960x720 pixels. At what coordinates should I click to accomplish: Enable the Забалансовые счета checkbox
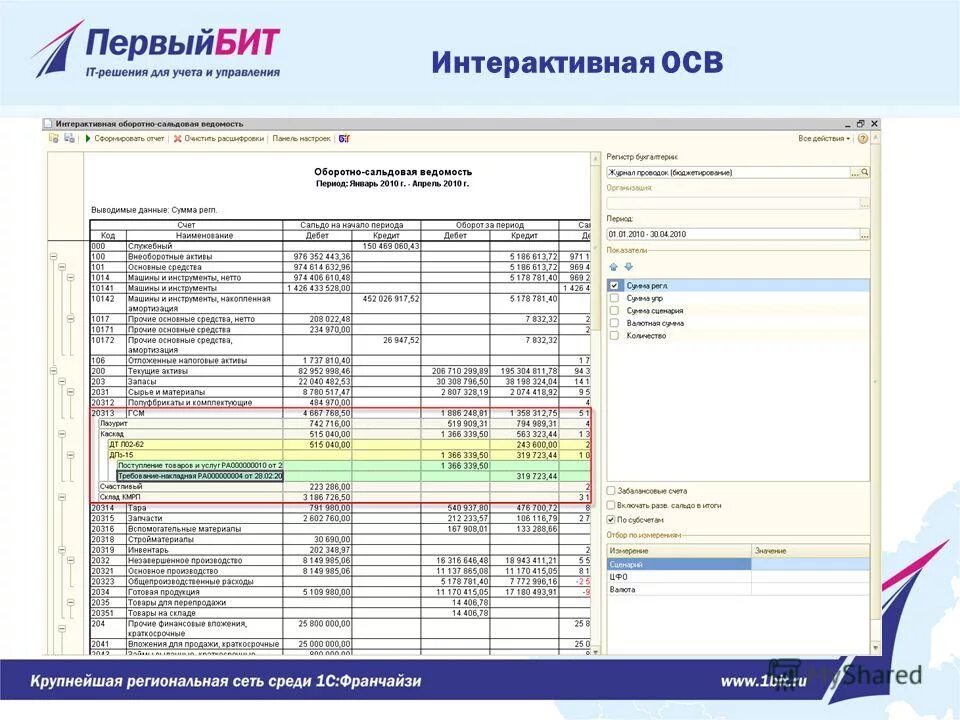tap(613, 493)
